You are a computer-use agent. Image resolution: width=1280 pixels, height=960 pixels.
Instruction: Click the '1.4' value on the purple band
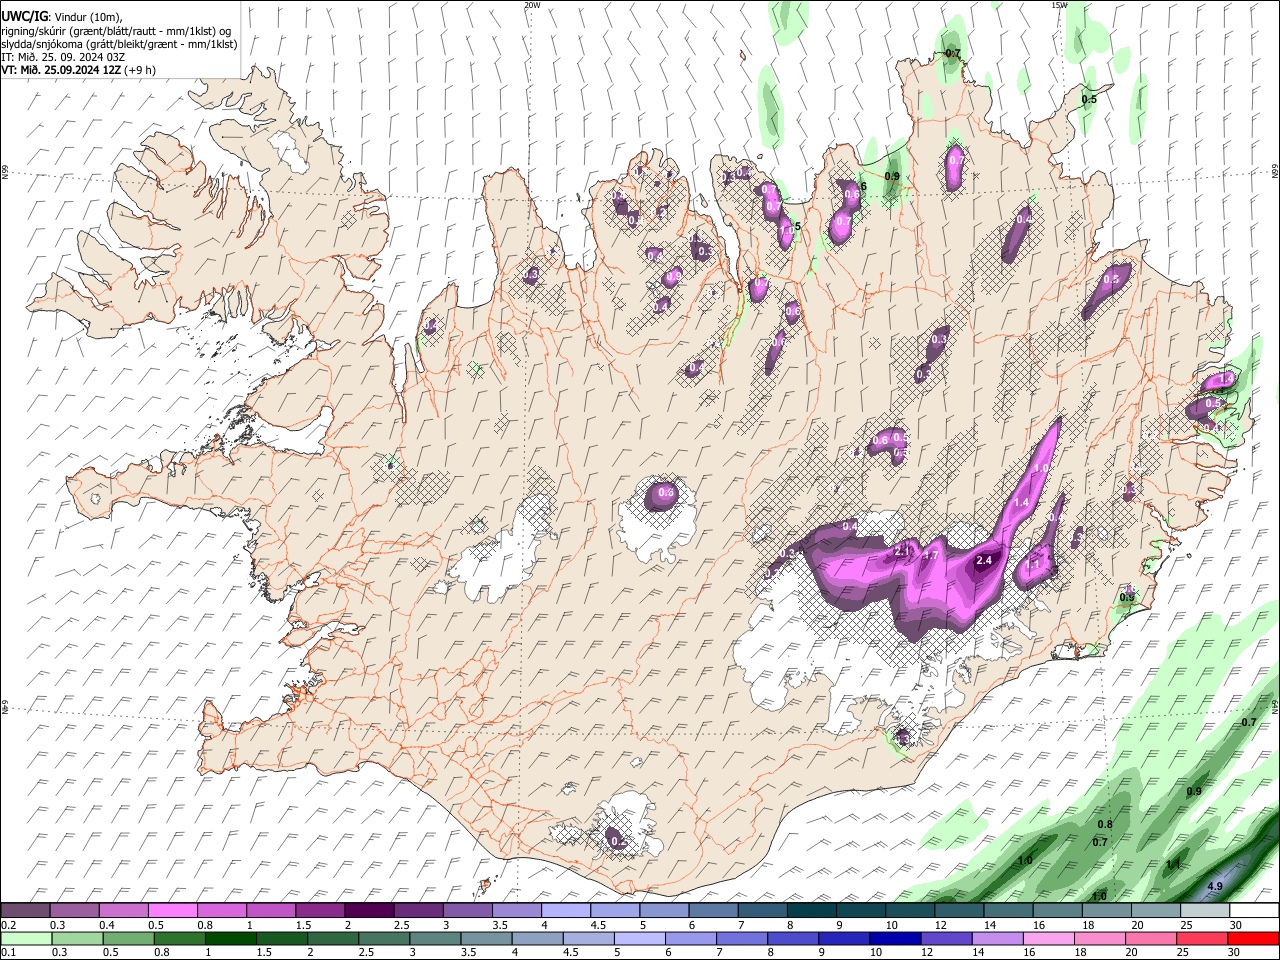click(x=1021, y=502)
